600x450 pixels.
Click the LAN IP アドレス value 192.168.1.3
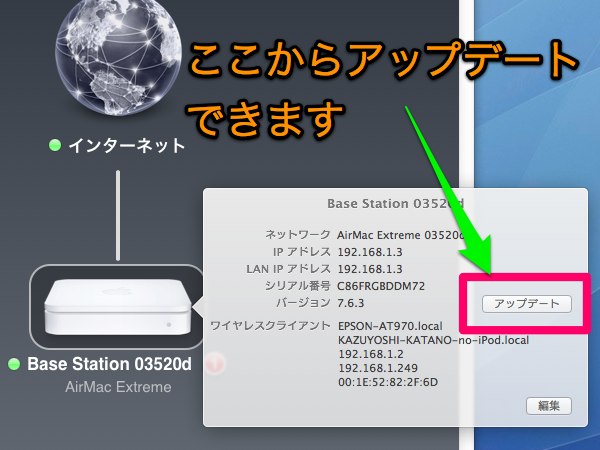click(370, 269)
